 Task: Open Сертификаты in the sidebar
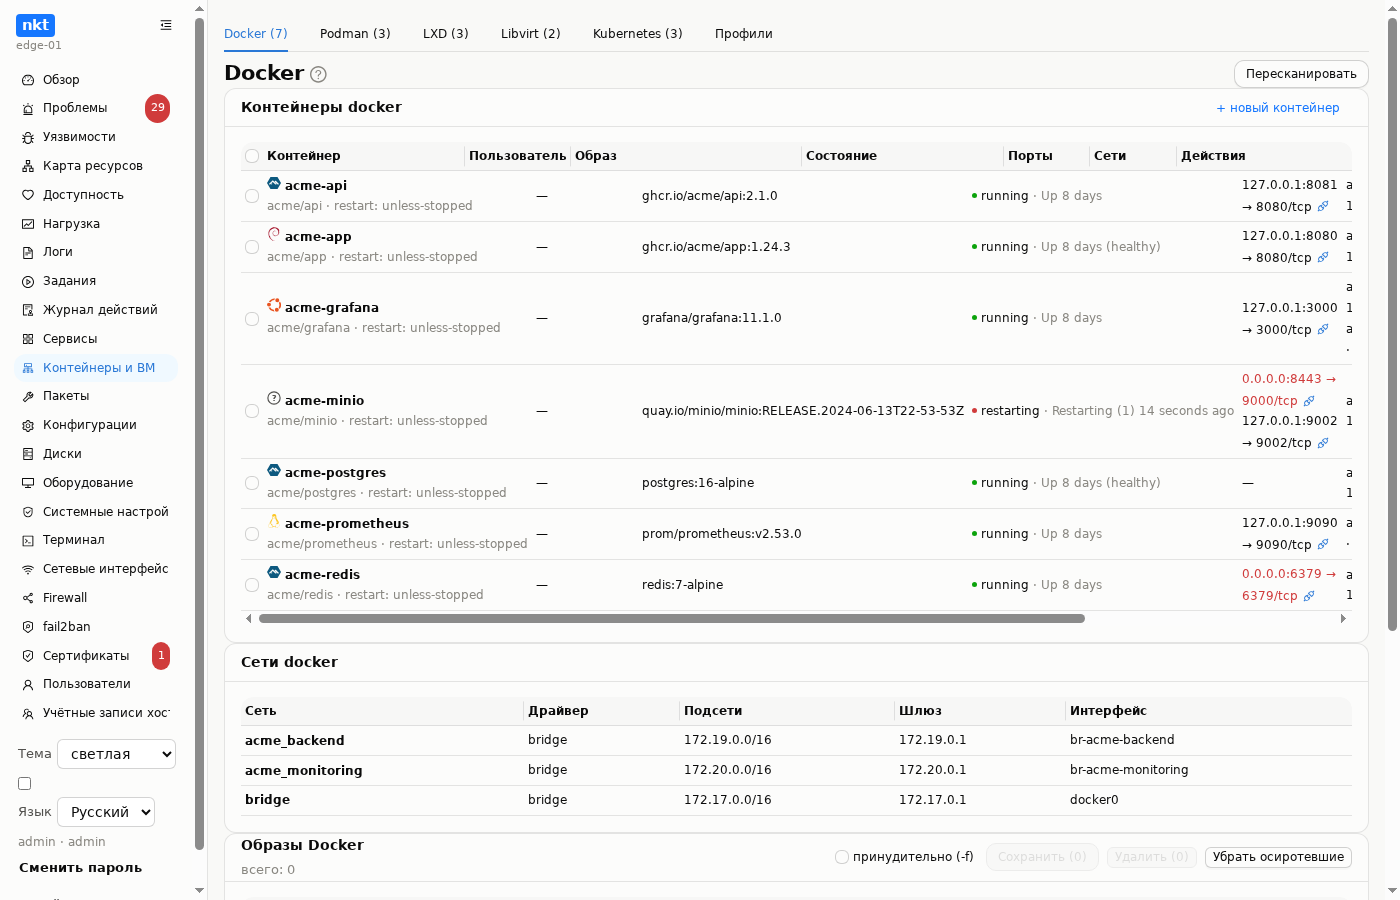[x=96, y=656]
